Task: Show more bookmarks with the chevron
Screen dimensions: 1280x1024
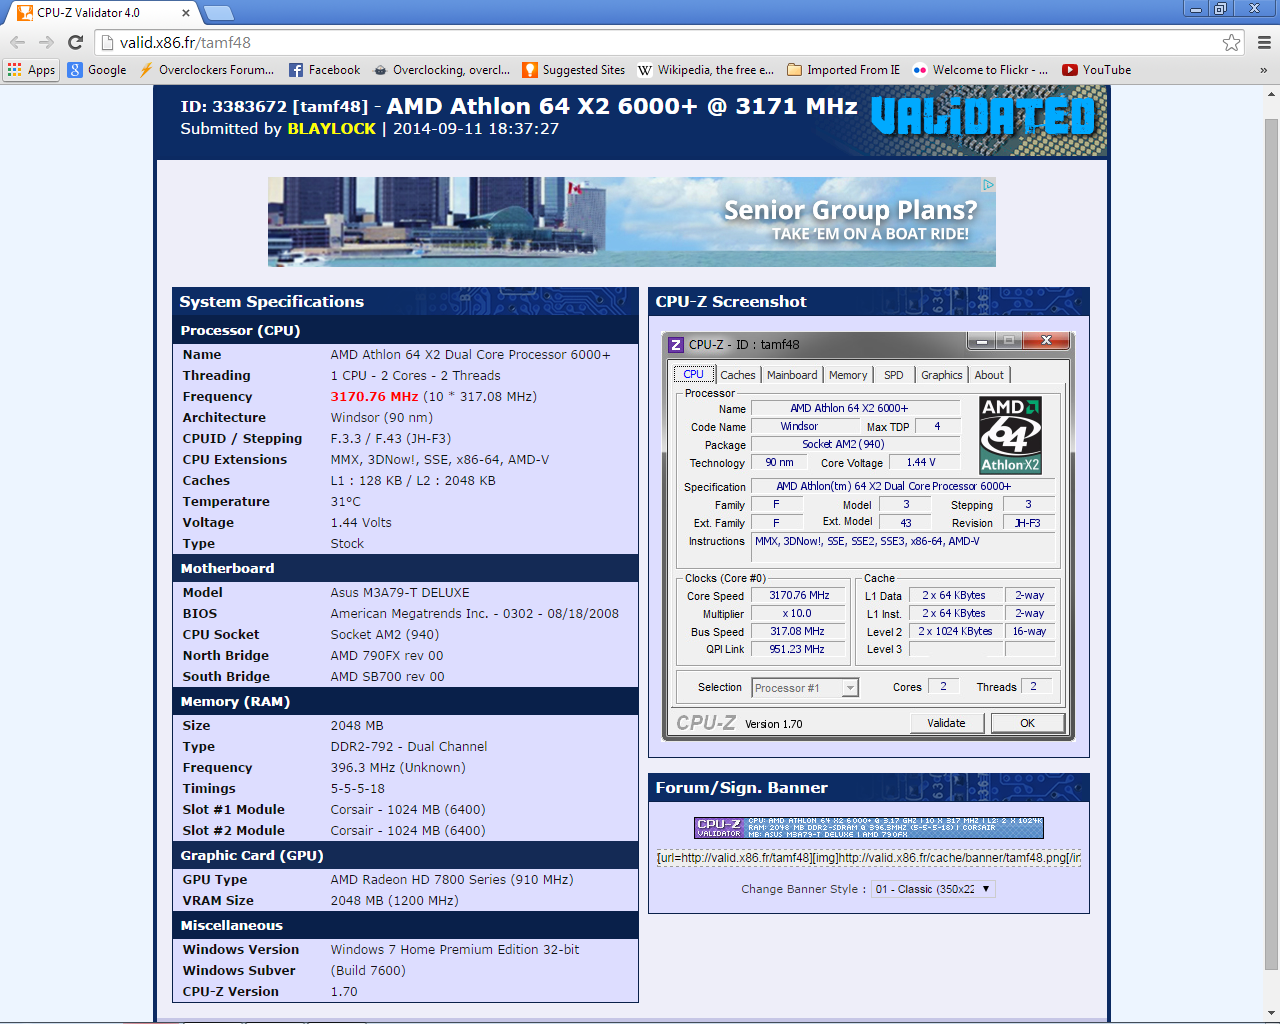Action: click(1263, 70)
